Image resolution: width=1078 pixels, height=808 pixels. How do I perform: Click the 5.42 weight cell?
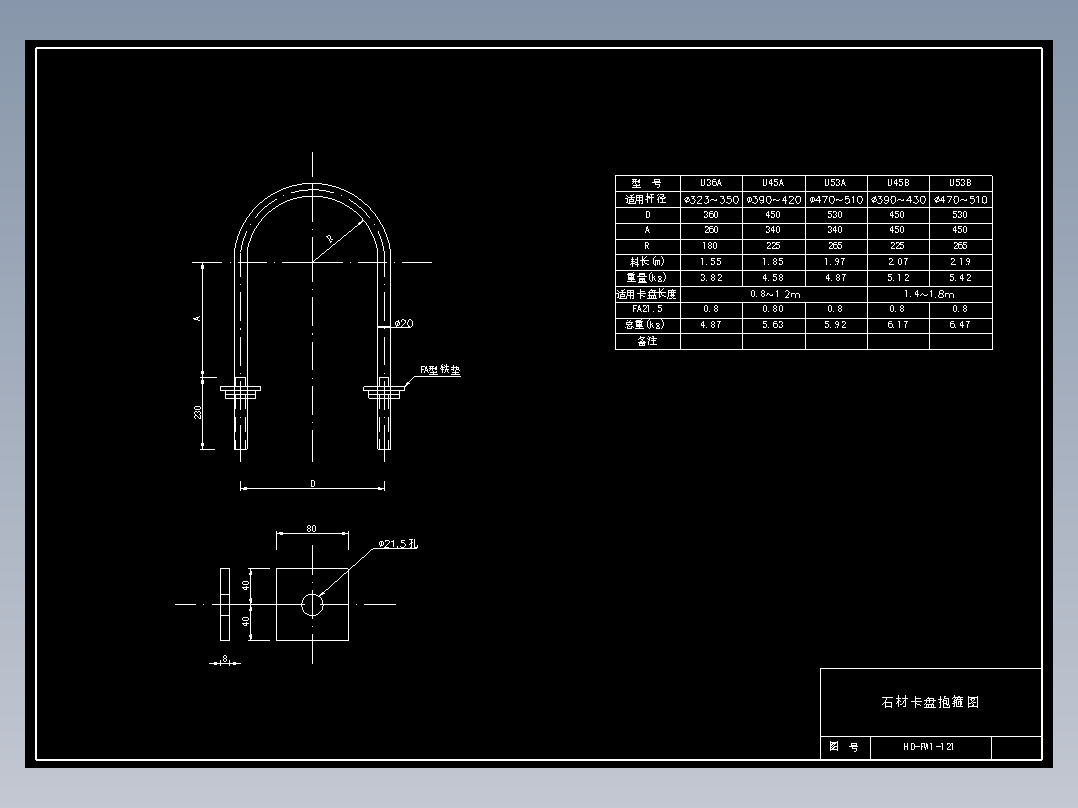(960, 278)
